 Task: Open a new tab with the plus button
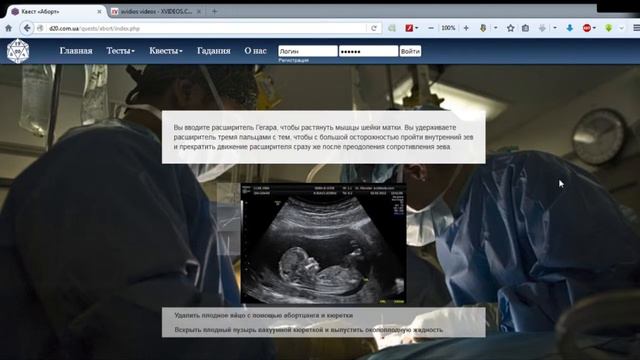coord(214,11)
